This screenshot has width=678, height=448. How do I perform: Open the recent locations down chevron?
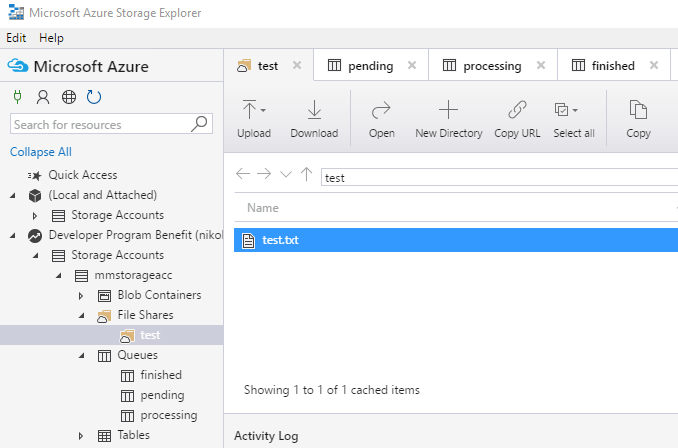286,174
